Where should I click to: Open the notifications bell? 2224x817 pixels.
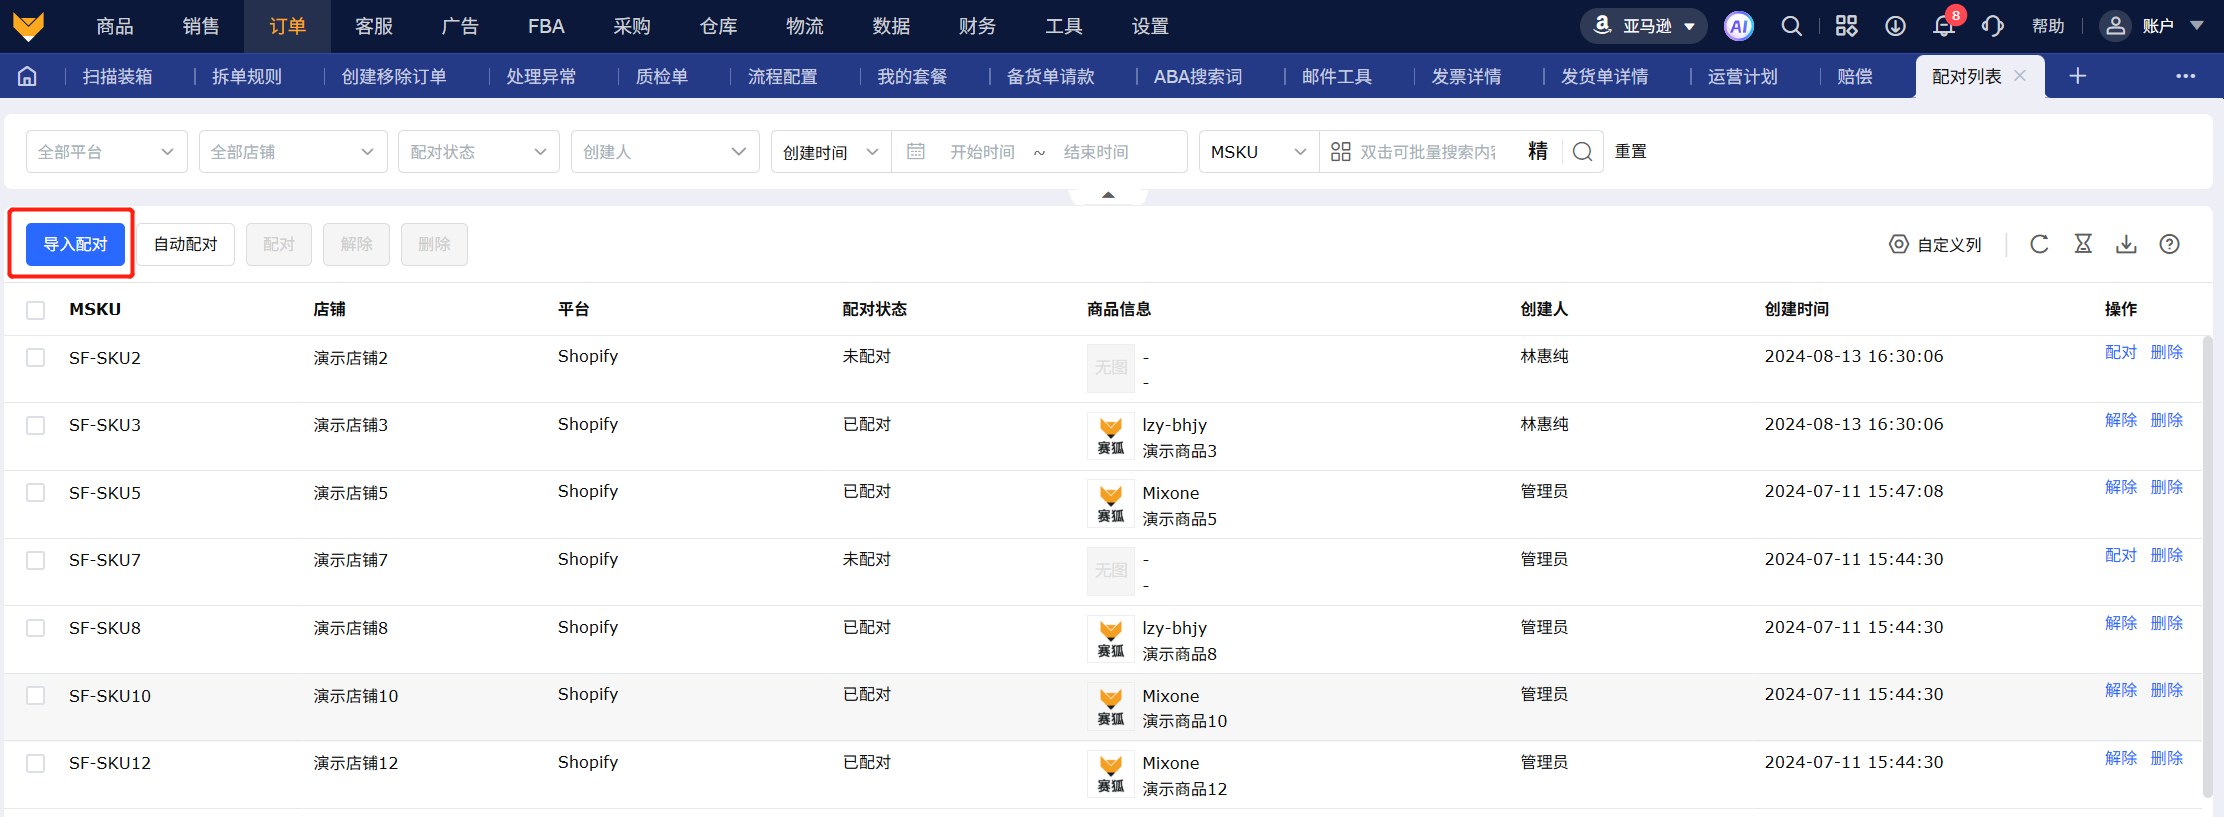click(1944, 26)
